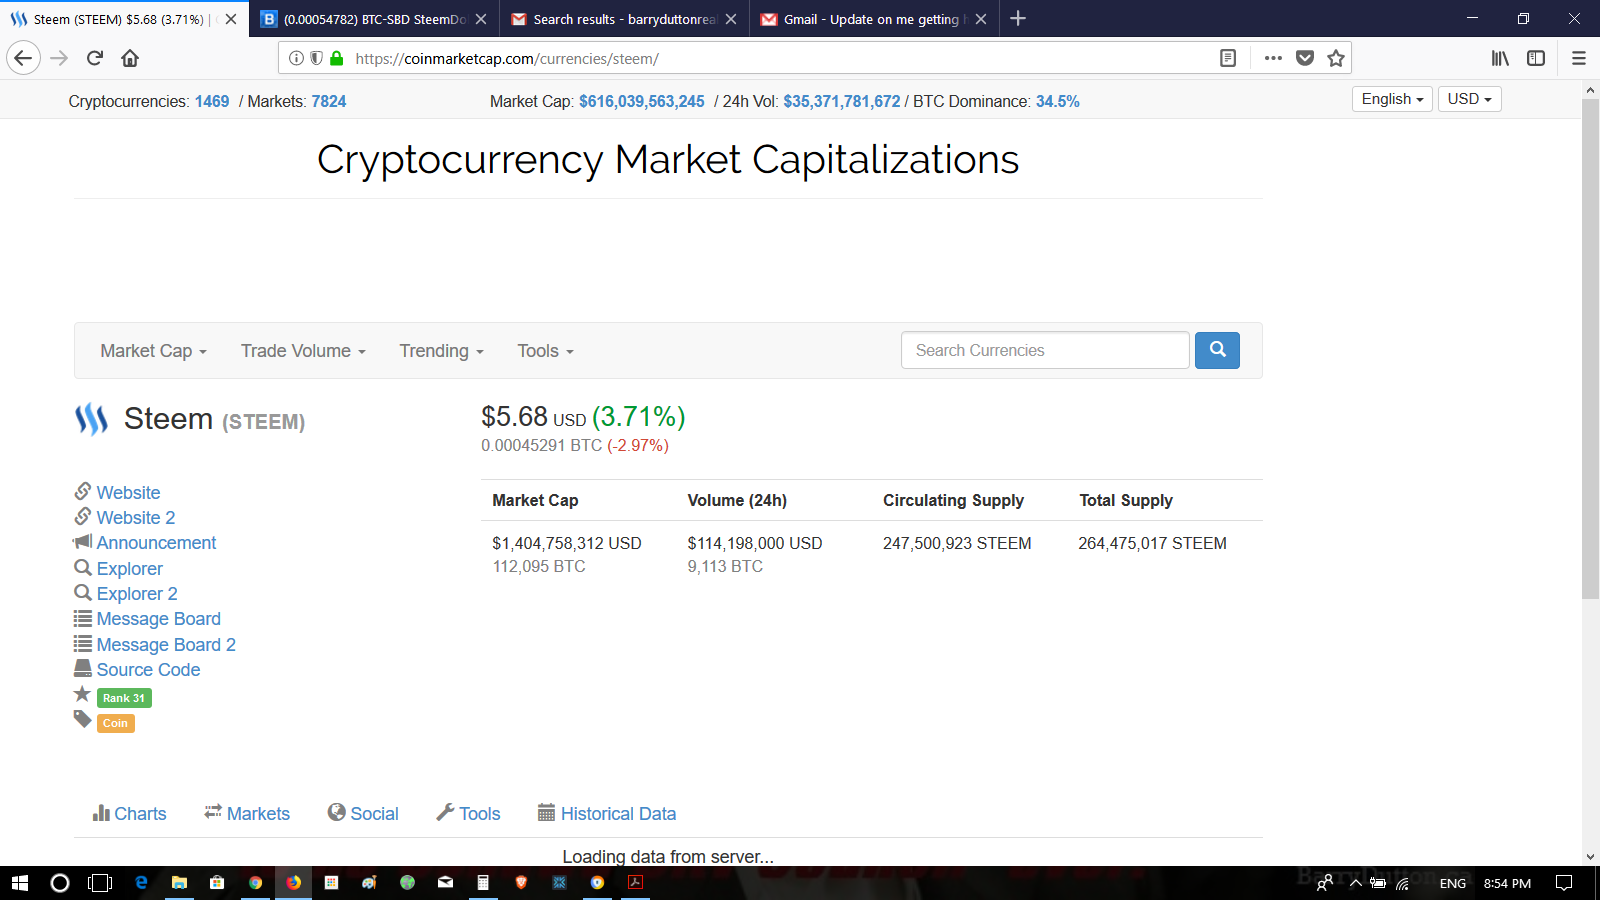
Task: Open the Firefox hamburger menu
Action: pyautogui.click(x=1579, y=58)
